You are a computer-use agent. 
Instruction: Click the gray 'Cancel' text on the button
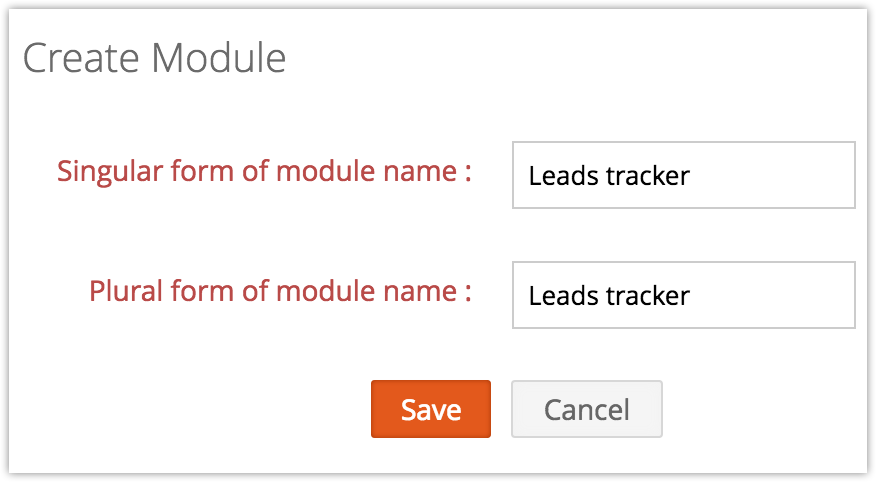(586, 409)
